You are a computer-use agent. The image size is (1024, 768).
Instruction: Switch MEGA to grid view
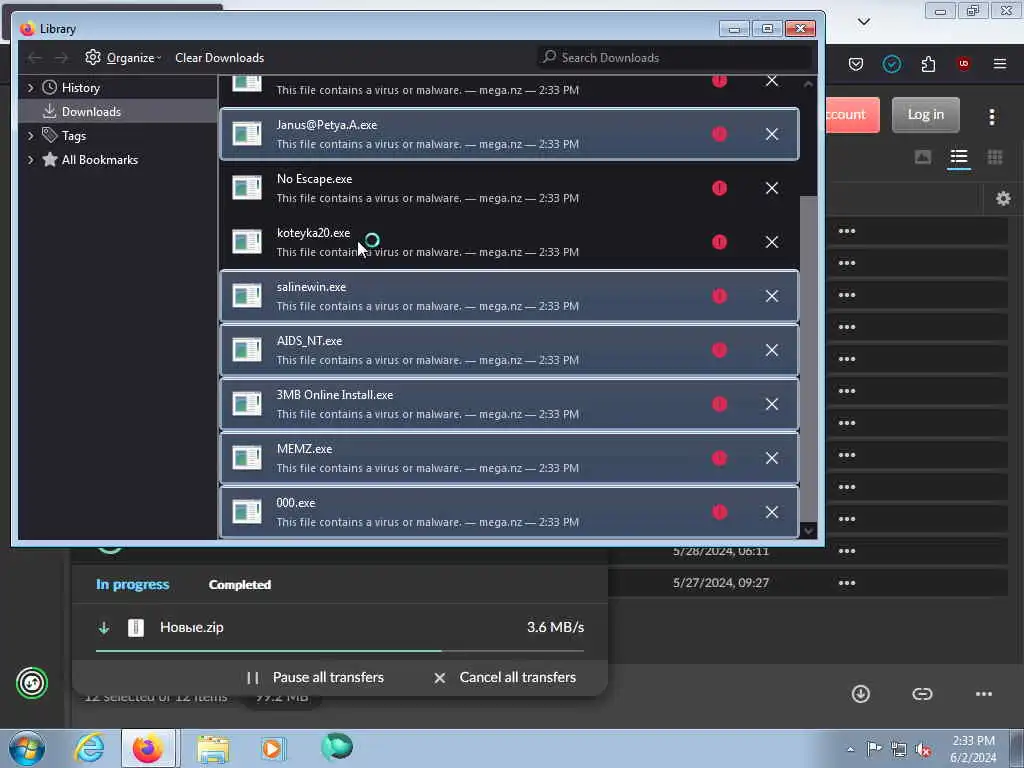pyautogui.click(x=995, y=157)
